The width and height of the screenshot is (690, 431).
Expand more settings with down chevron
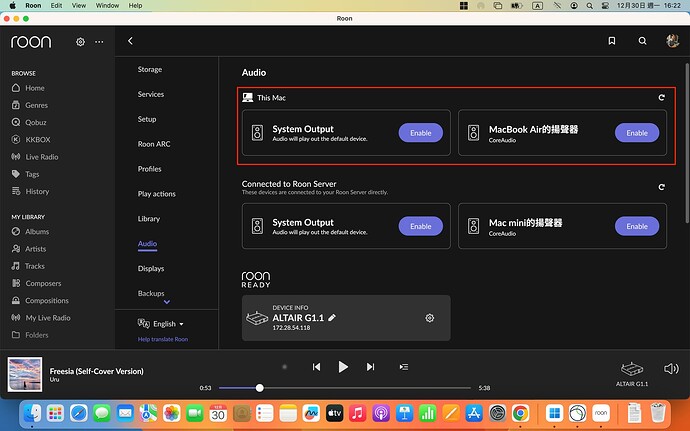click(x=166, y=302)
